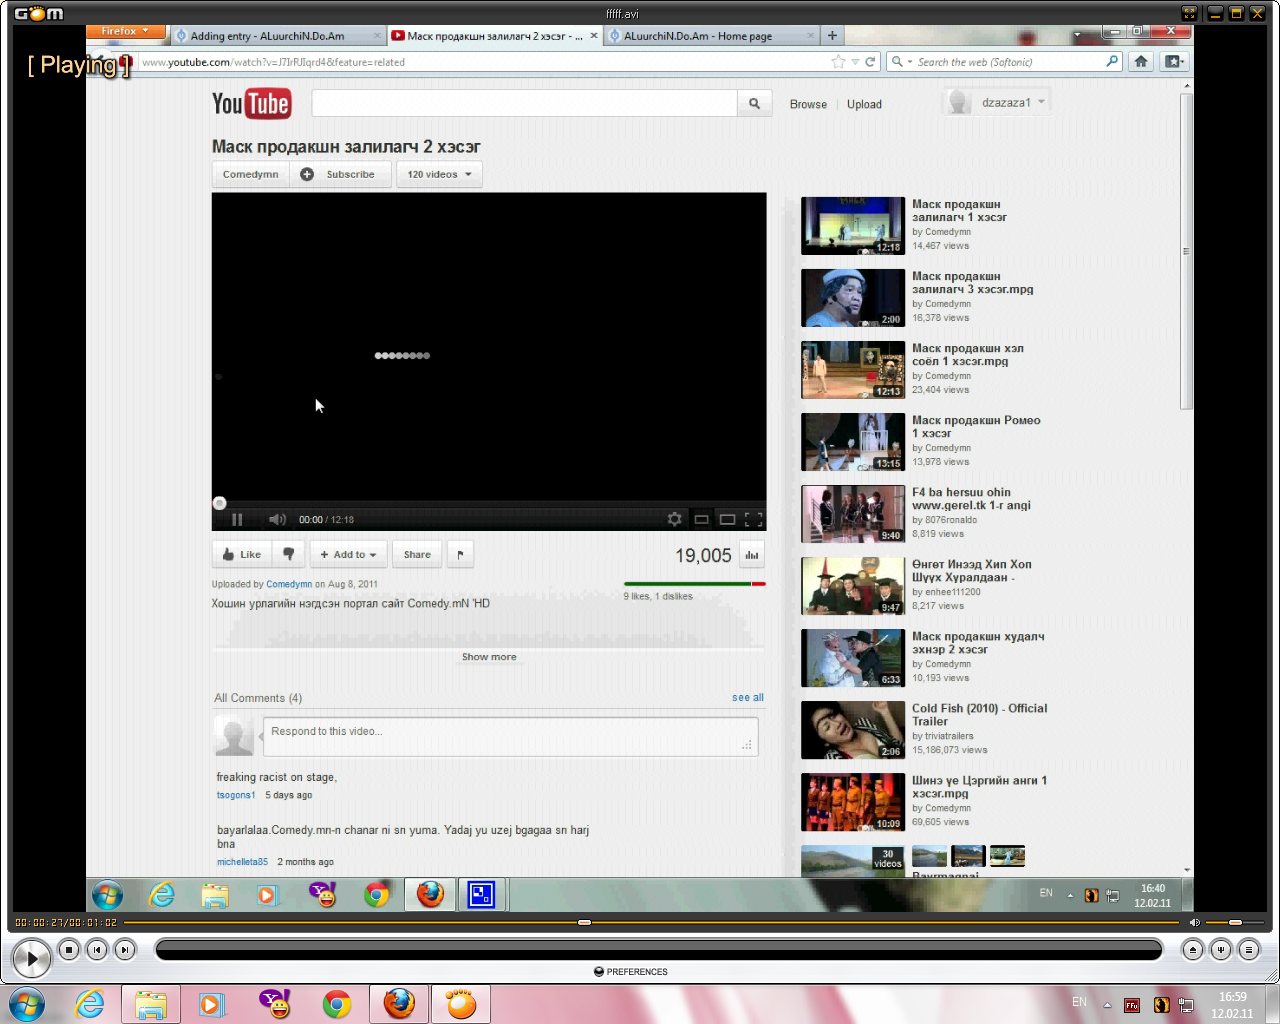Open the see all comments link

click(748, 698)
